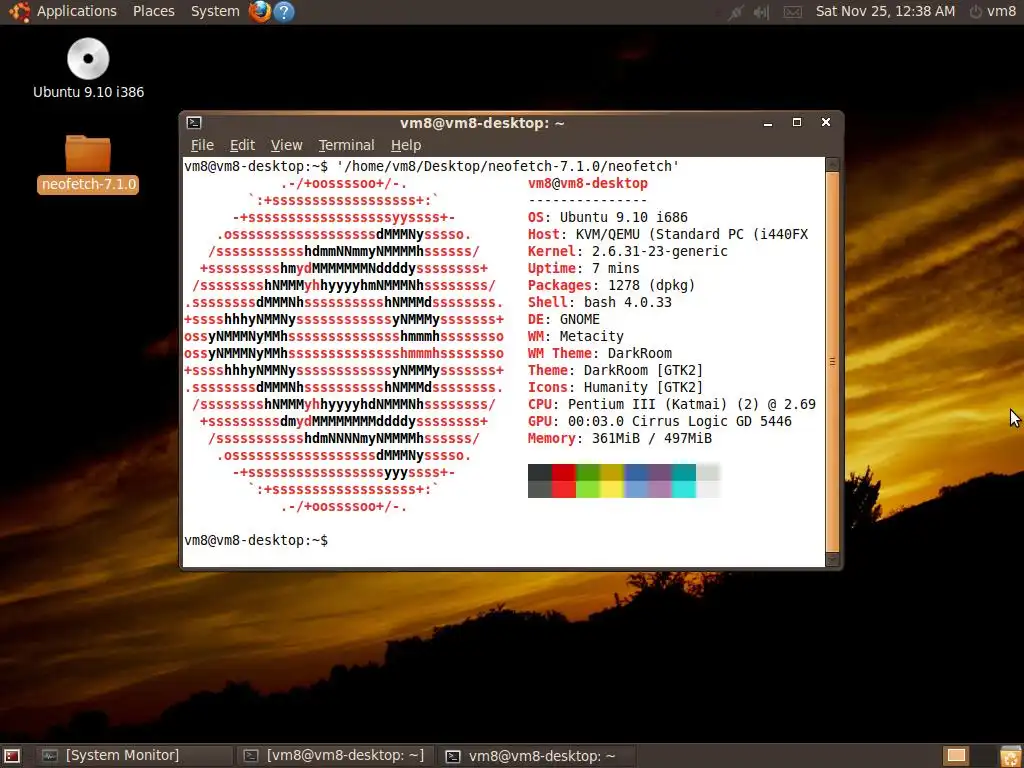Click the Ubuntu logo in the top panel

[x=20, y=11]
